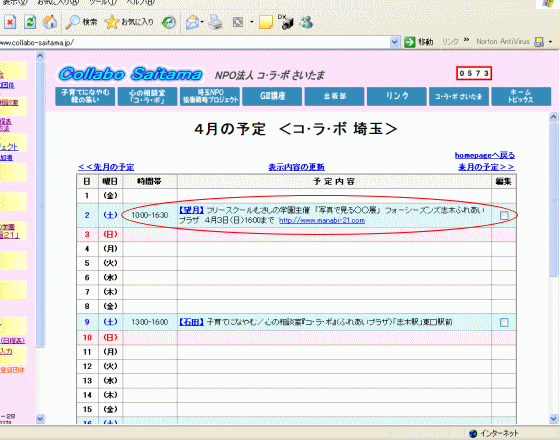Tick the edit checkbox for April 2 row
Image resolution: width=560 pixels, height=440 pixels.
[504, 215]
